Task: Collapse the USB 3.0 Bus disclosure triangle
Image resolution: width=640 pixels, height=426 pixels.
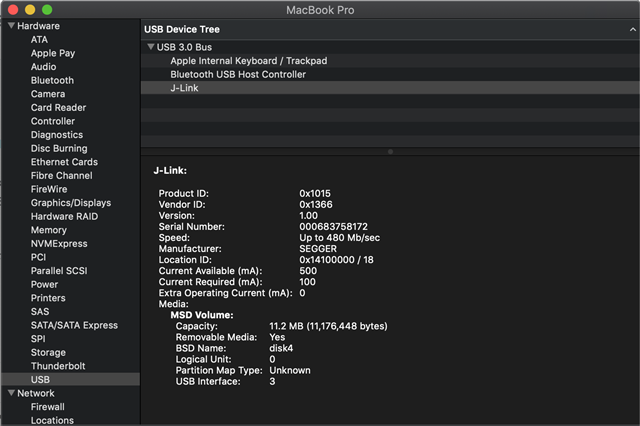Action: (x=151, y=47)
